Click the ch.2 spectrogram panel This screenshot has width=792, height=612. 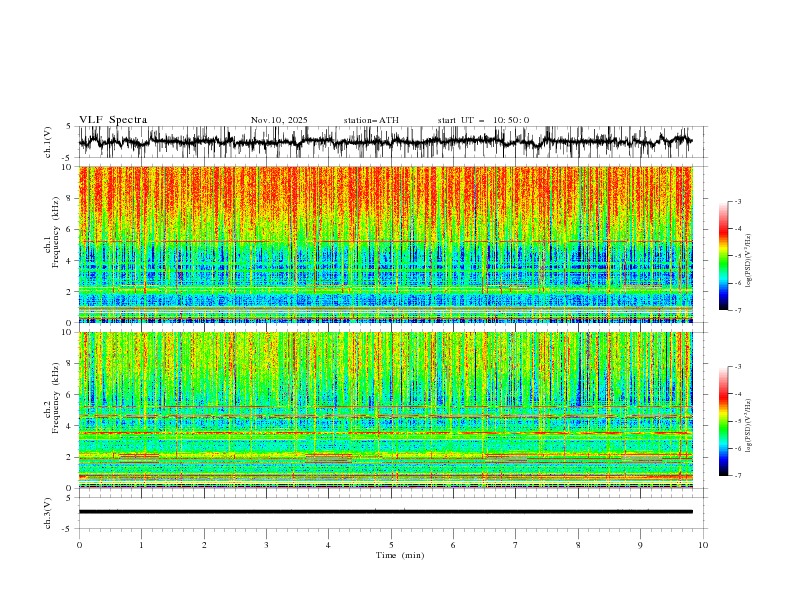(385, 410)
